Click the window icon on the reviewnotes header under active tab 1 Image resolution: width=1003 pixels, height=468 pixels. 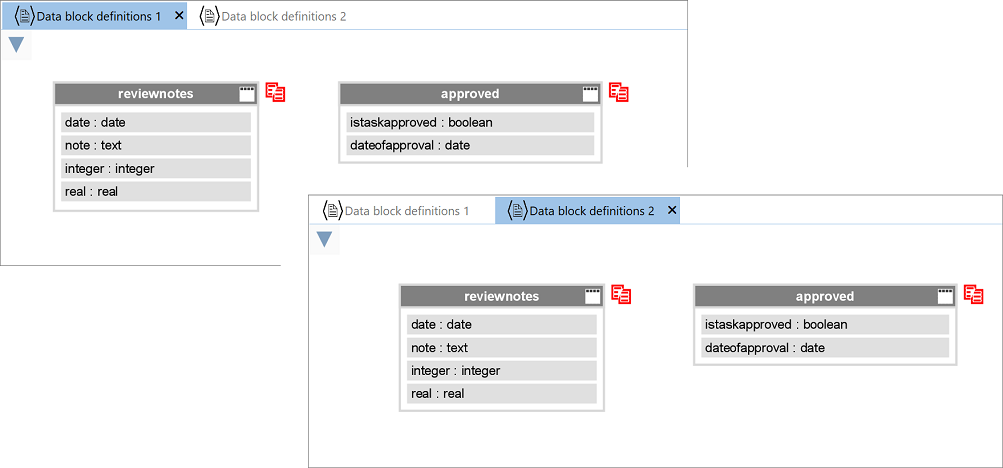(x=247, y=94)
